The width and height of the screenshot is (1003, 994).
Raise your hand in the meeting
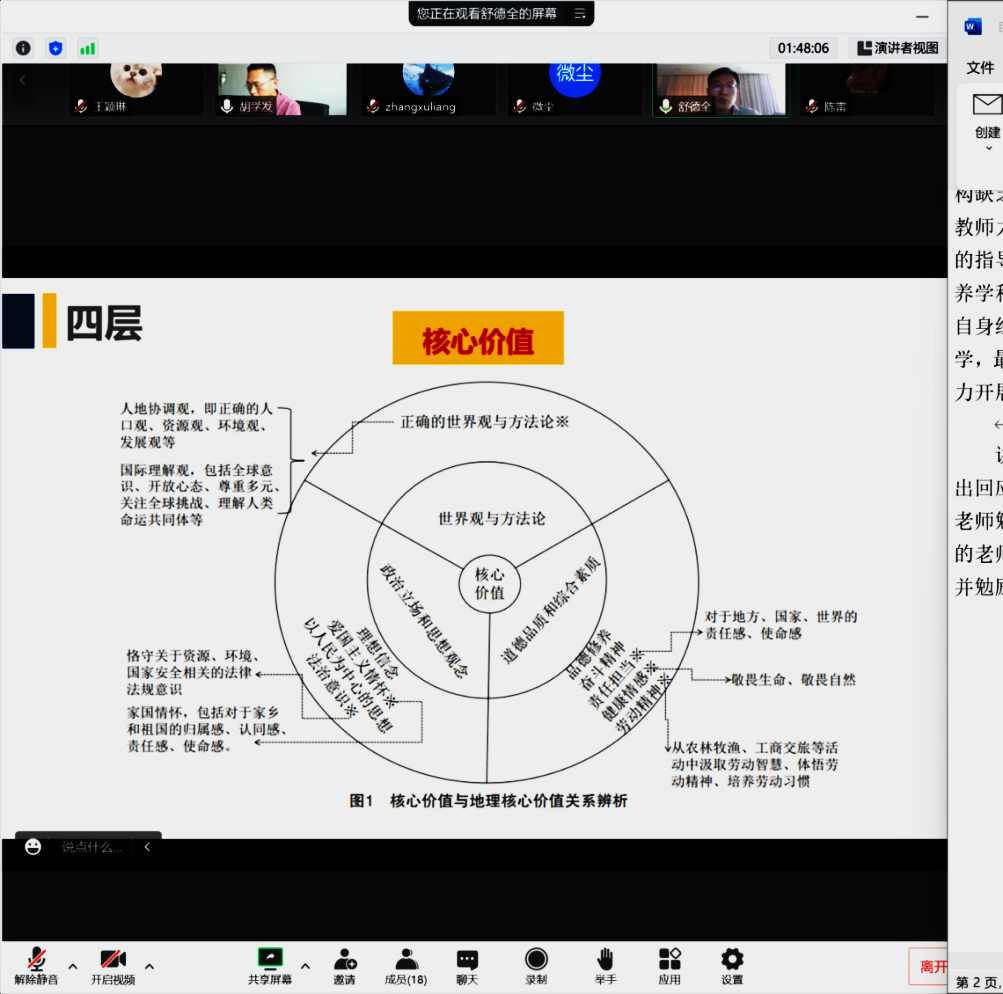[605, 966]
